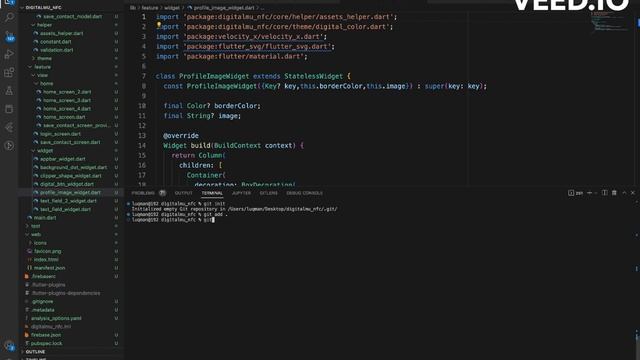
Task: Click the editor minimap preview
Action: (610, 21)
